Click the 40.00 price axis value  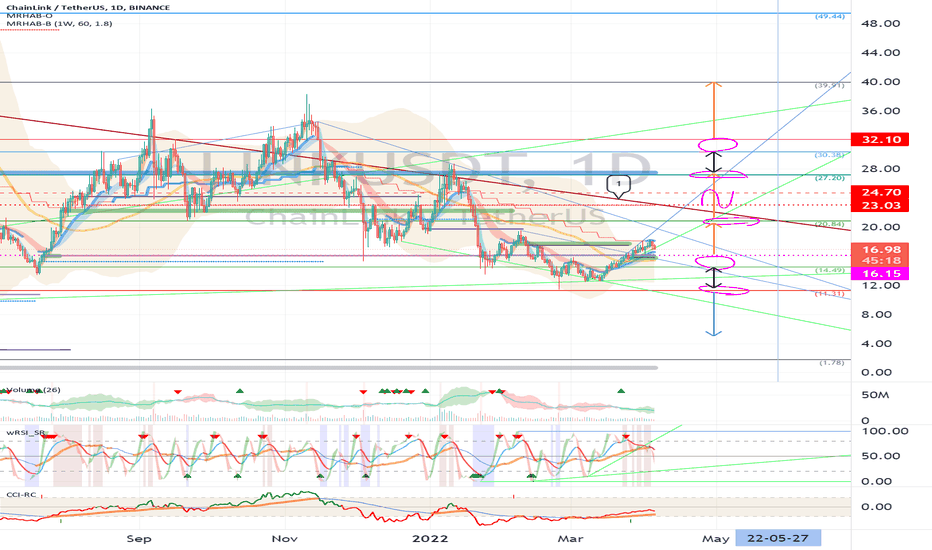point(880,81)
